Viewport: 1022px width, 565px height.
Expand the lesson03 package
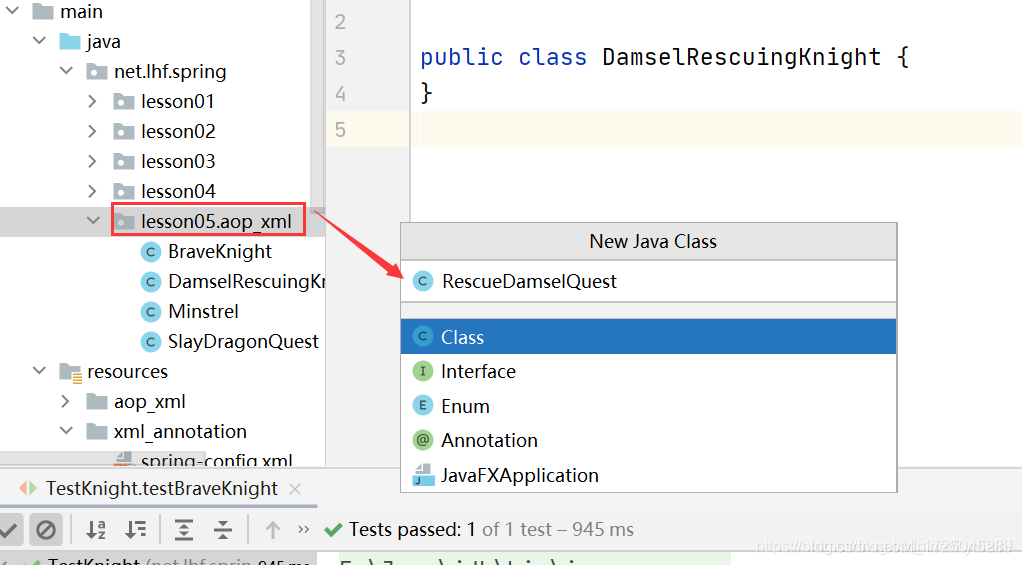pyautogui.click(x=92, y=161)
